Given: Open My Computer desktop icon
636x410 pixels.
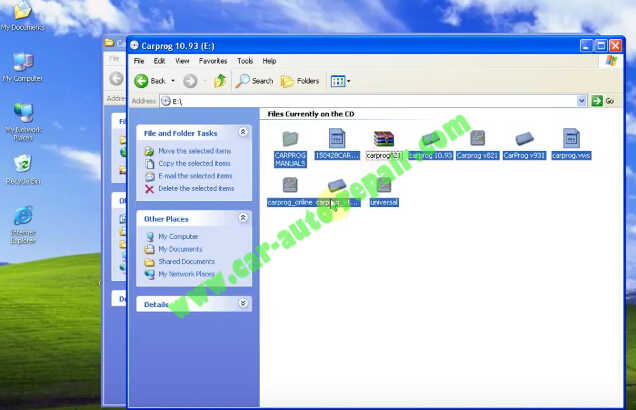Looking at the screenshot, I should pos(23,67).
